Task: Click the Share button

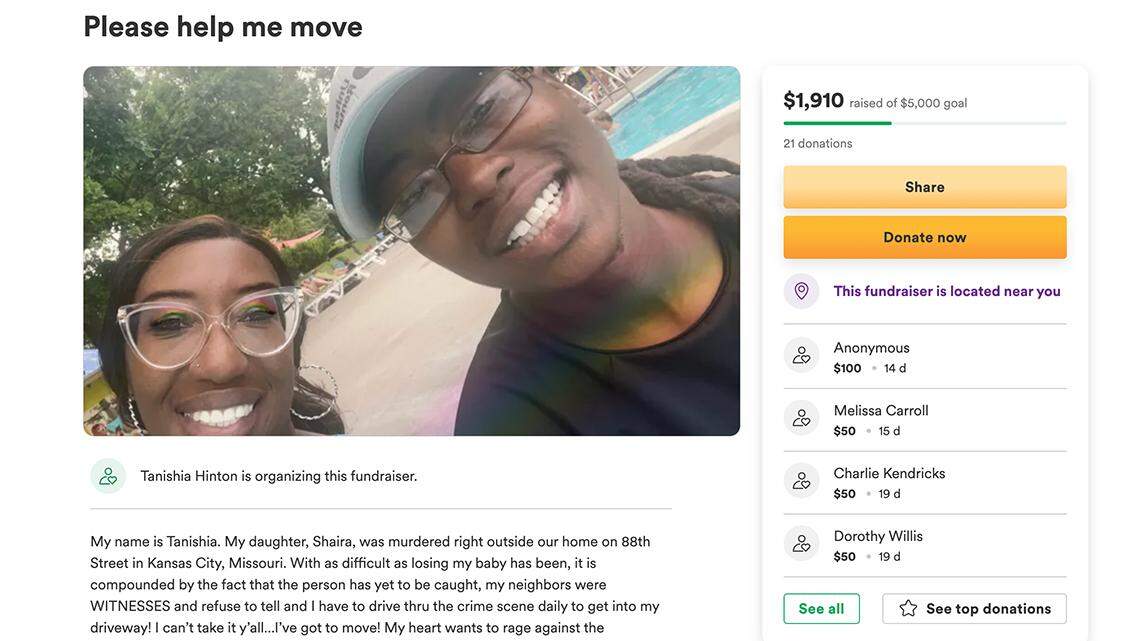Action: point(925,187)
